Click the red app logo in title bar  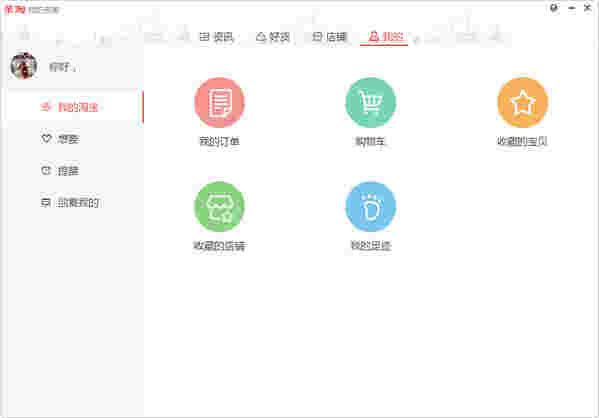point(15,9)
